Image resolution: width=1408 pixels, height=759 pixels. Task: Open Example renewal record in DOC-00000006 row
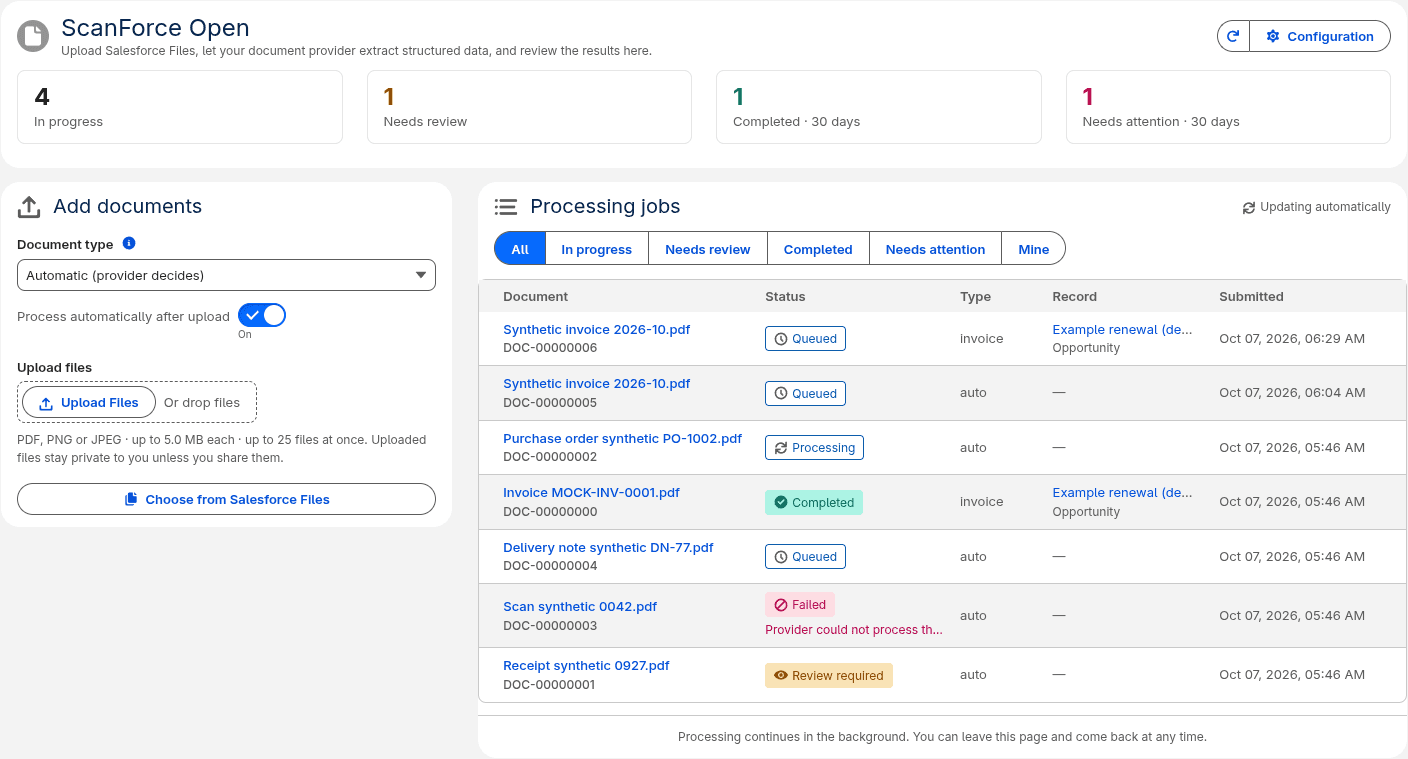pyautogui.click(x=1122, y=329)
